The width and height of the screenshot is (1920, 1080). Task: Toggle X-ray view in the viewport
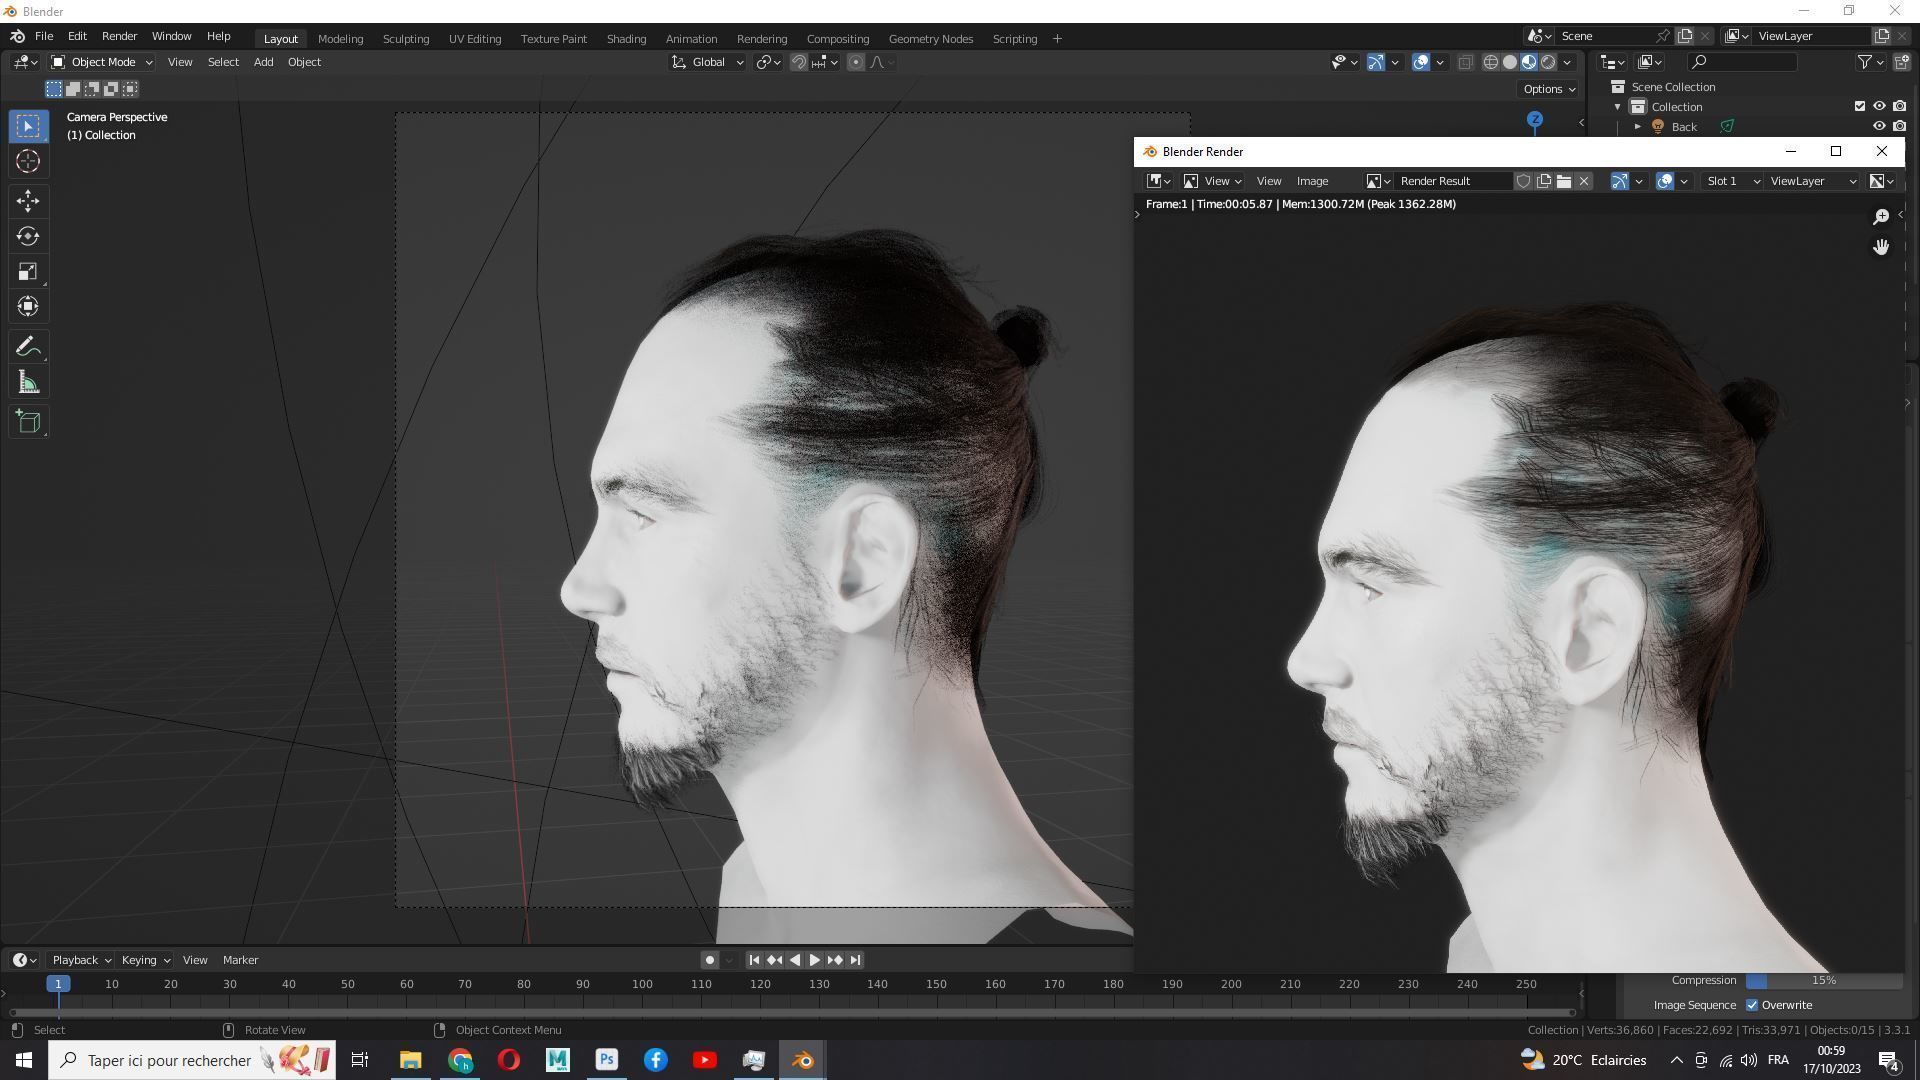1466,62
